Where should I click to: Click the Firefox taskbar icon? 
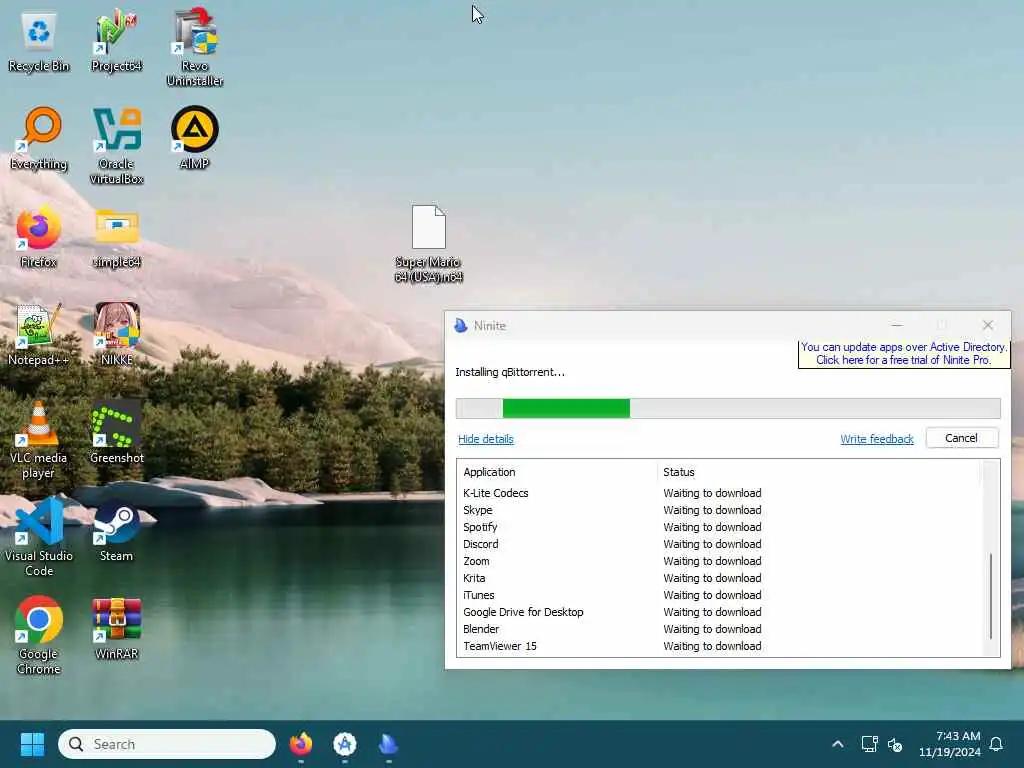pos(301,744)
